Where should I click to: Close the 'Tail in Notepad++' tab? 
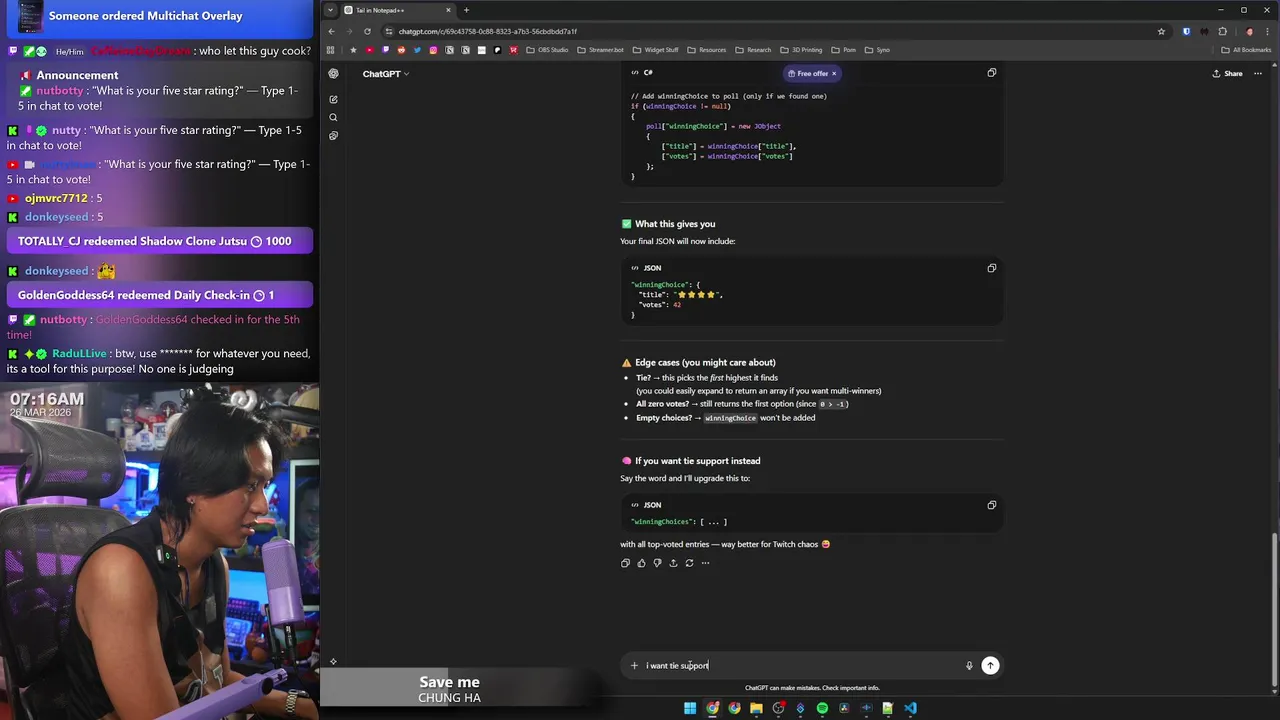coord(448,10)
